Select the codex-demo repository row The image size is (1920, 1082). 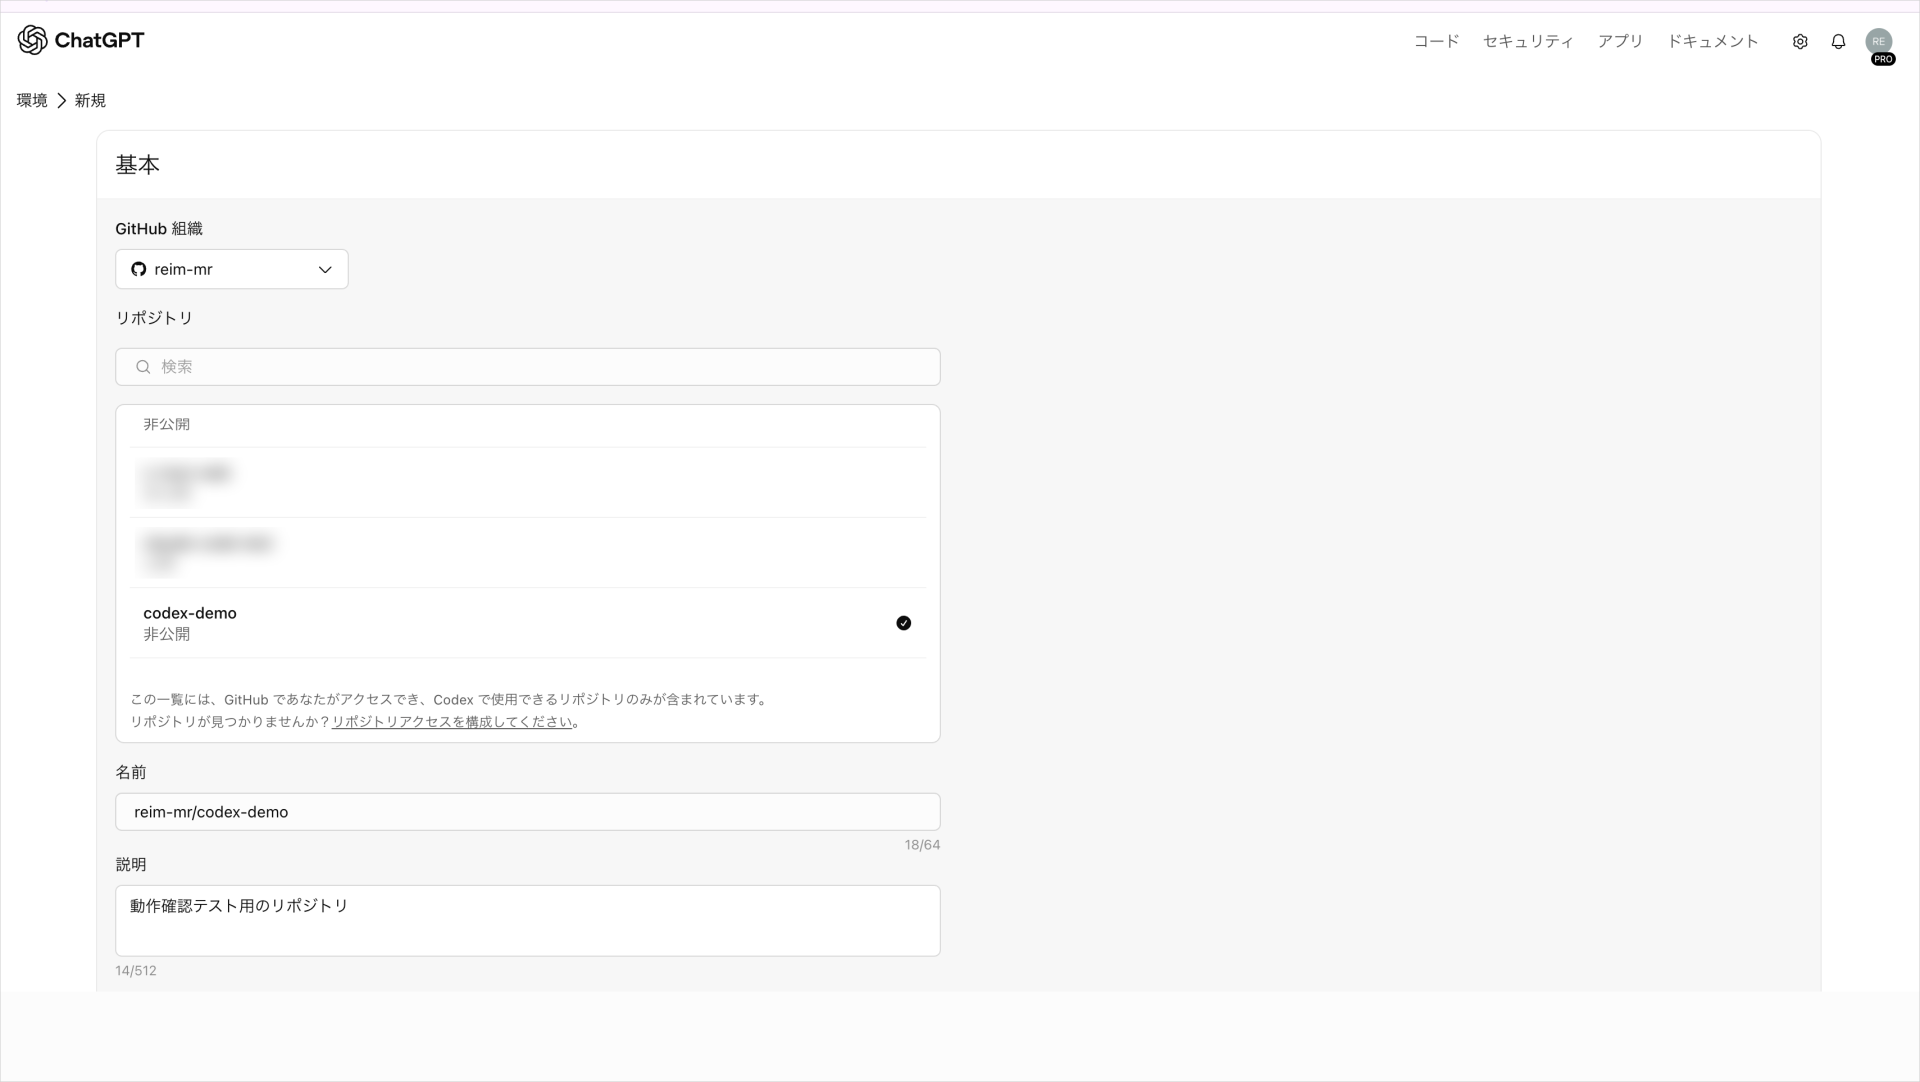pos(528,623)
